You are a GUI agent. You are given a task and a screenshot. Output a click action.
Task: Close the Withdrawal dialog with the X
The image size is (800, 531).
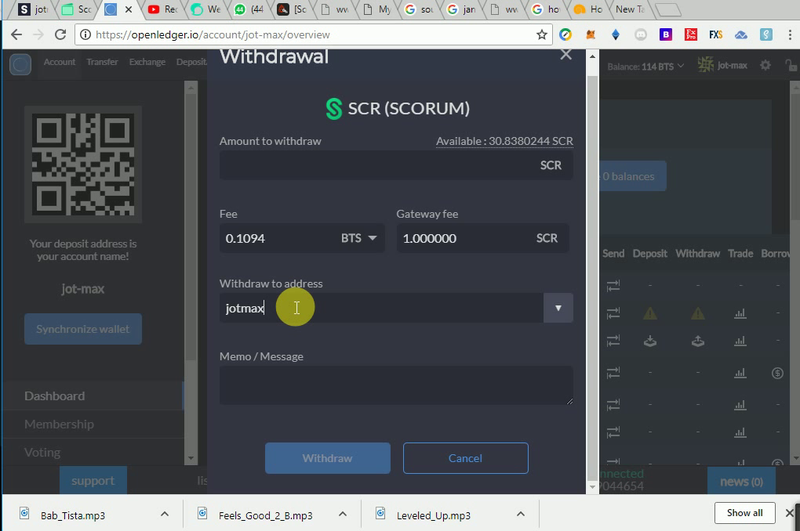click(566, 55)
